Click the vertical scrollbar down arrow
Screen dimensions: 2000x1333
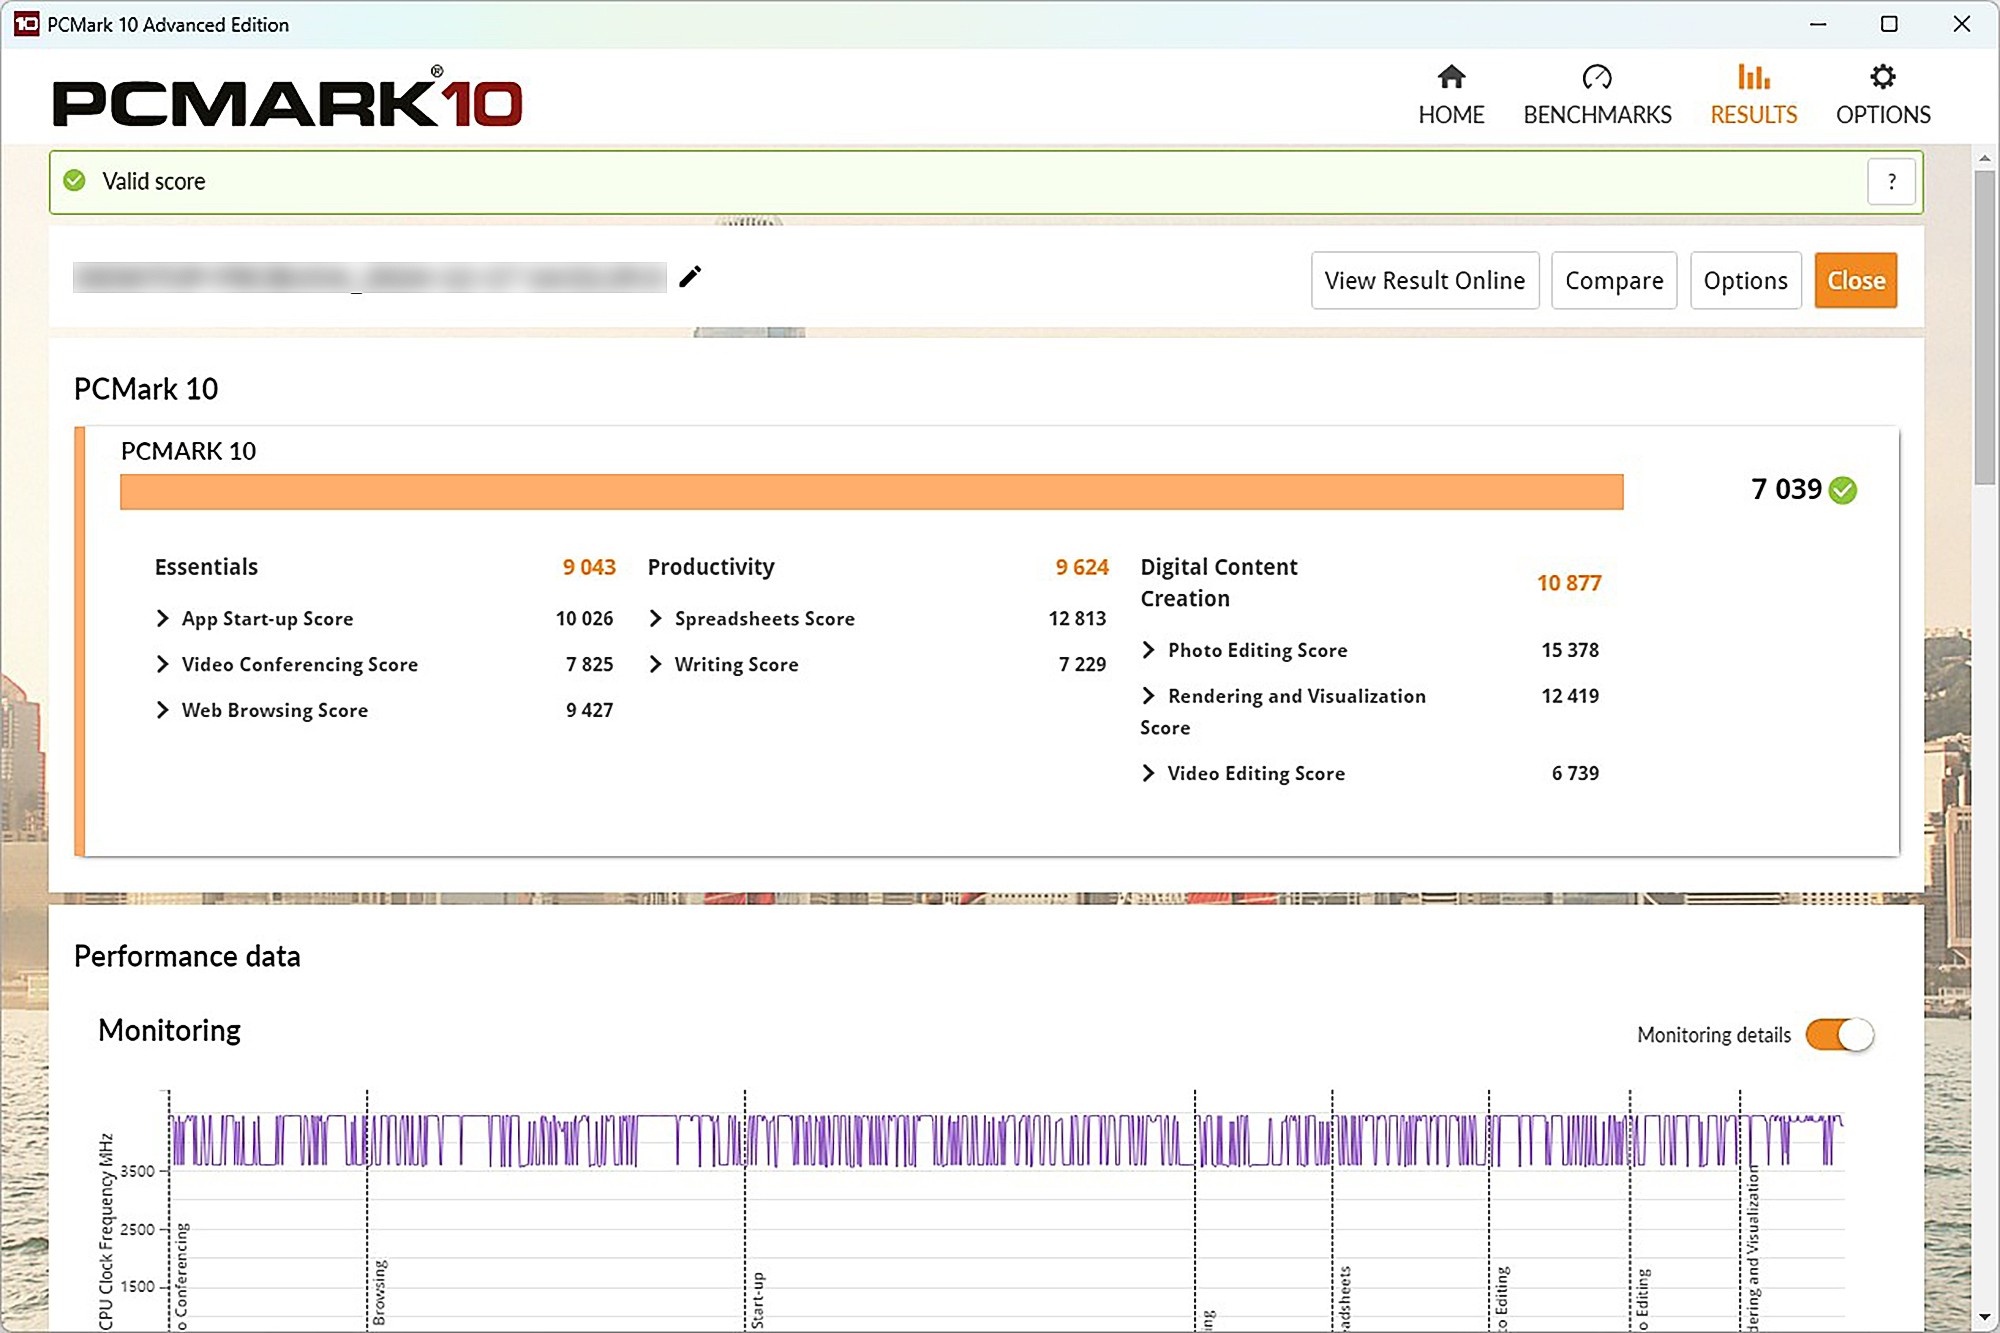pos(1985,1318)
